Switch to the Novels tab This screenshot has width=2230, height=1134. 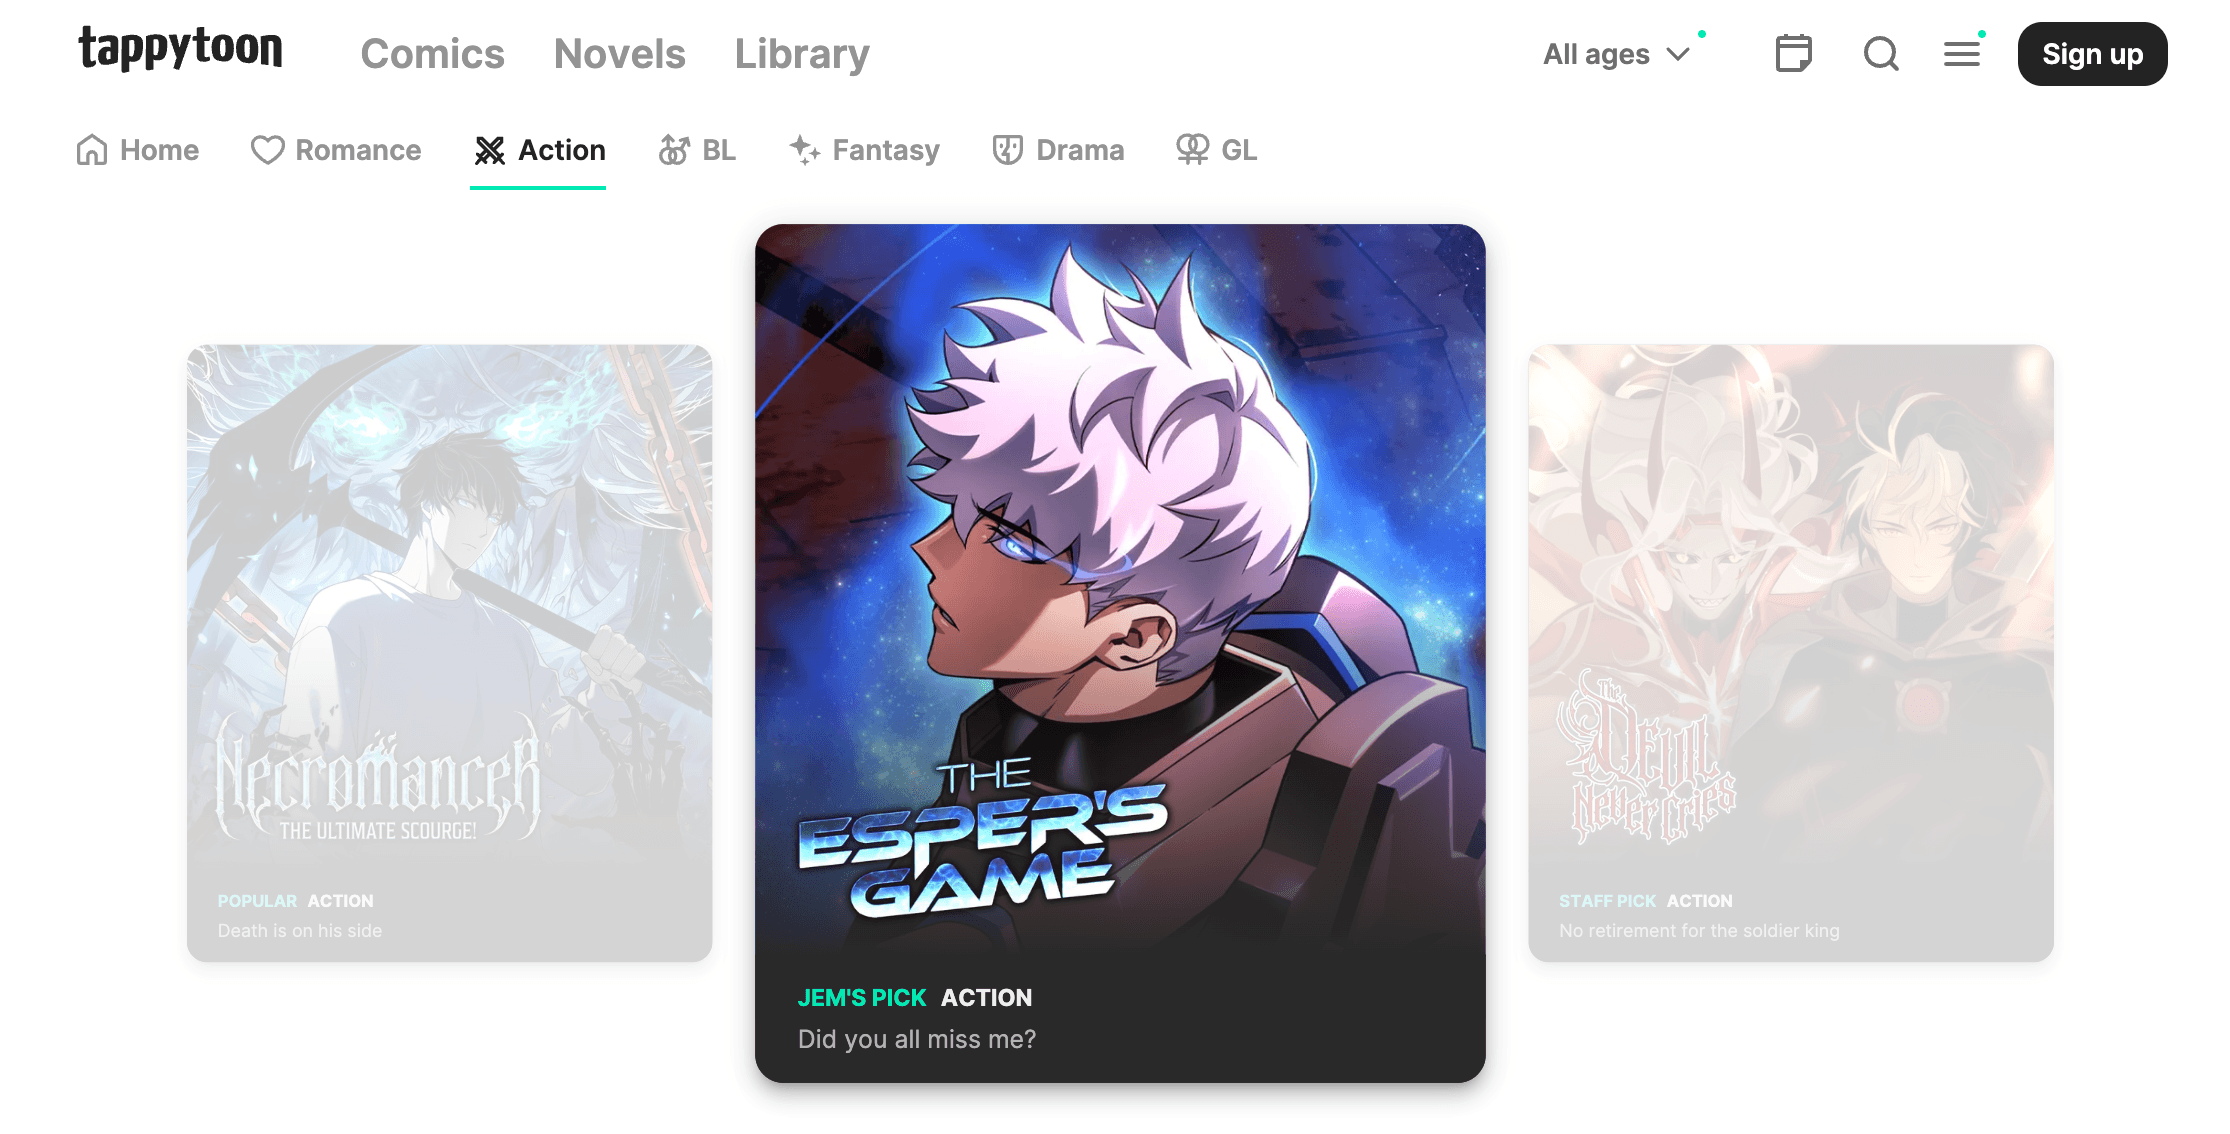(x=620, y=54)
